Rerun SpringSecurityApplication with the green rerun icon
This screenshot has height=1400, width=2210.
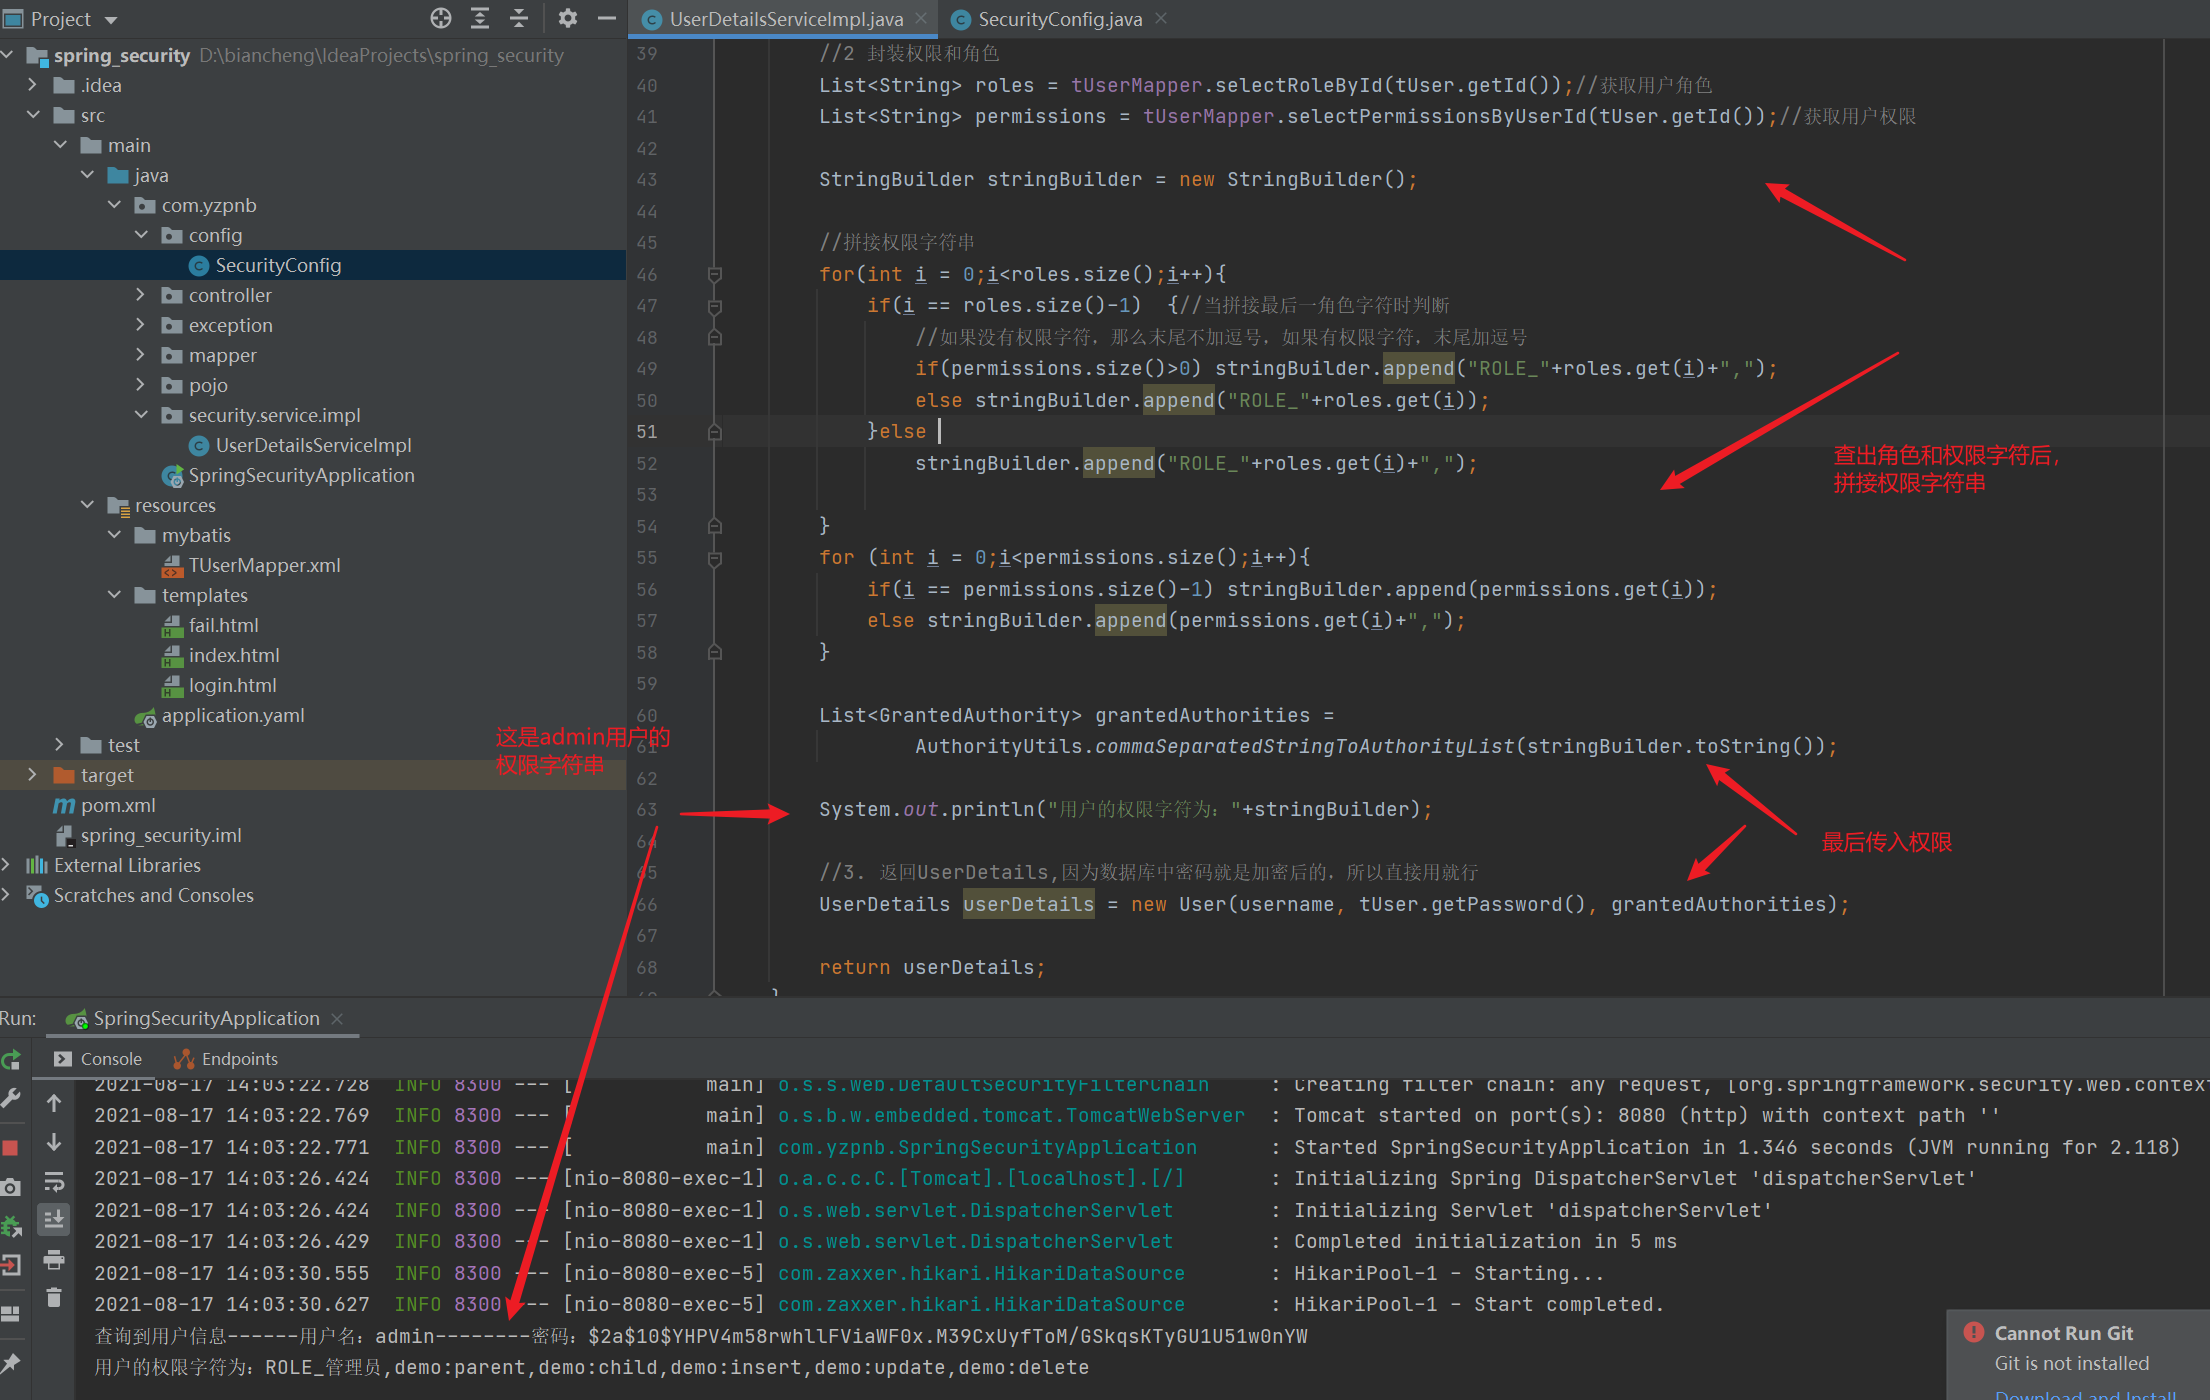coord(12,1060)
